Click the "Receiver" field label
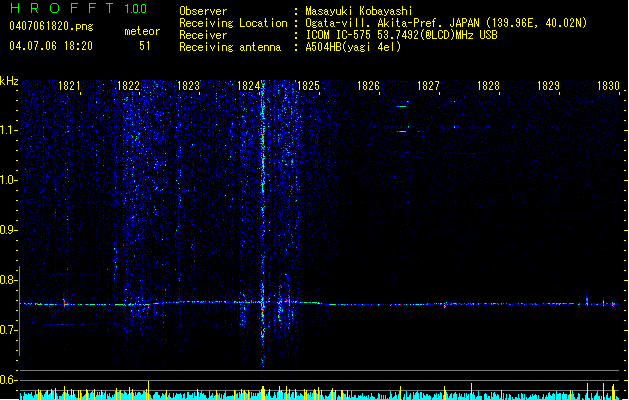The height and width of the screenshot is (400, 629). [x=203, y=35]
